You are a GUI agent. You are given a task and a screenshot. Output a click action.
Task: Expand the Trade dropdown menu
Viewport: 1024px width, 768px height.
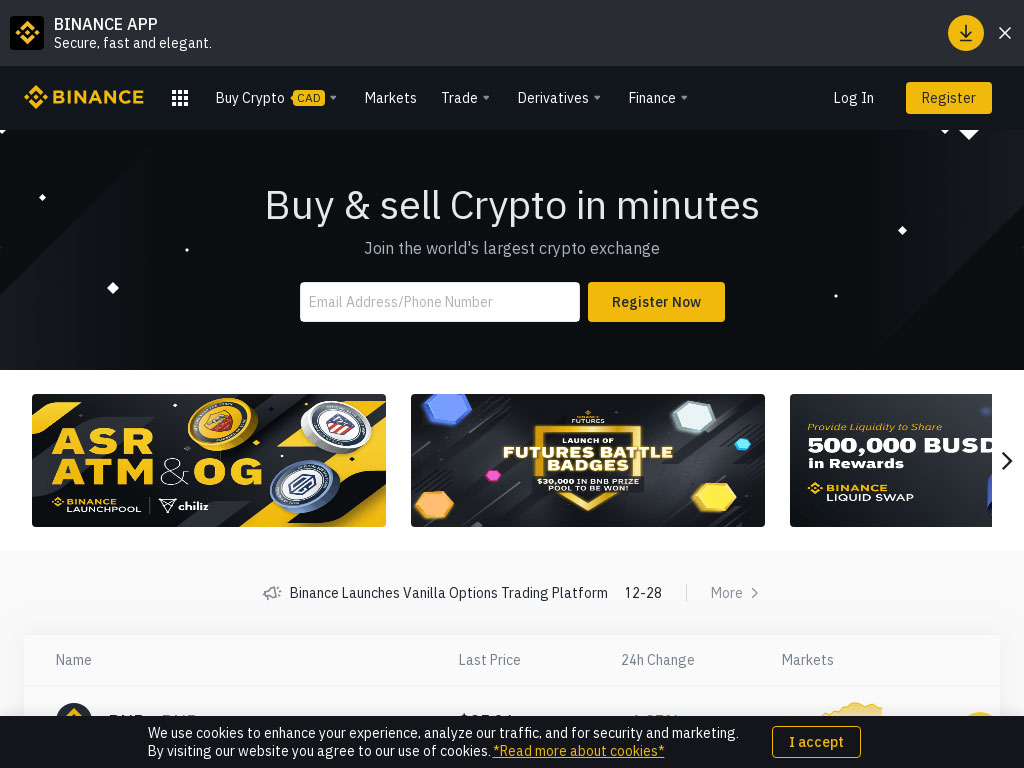point(466,98)
